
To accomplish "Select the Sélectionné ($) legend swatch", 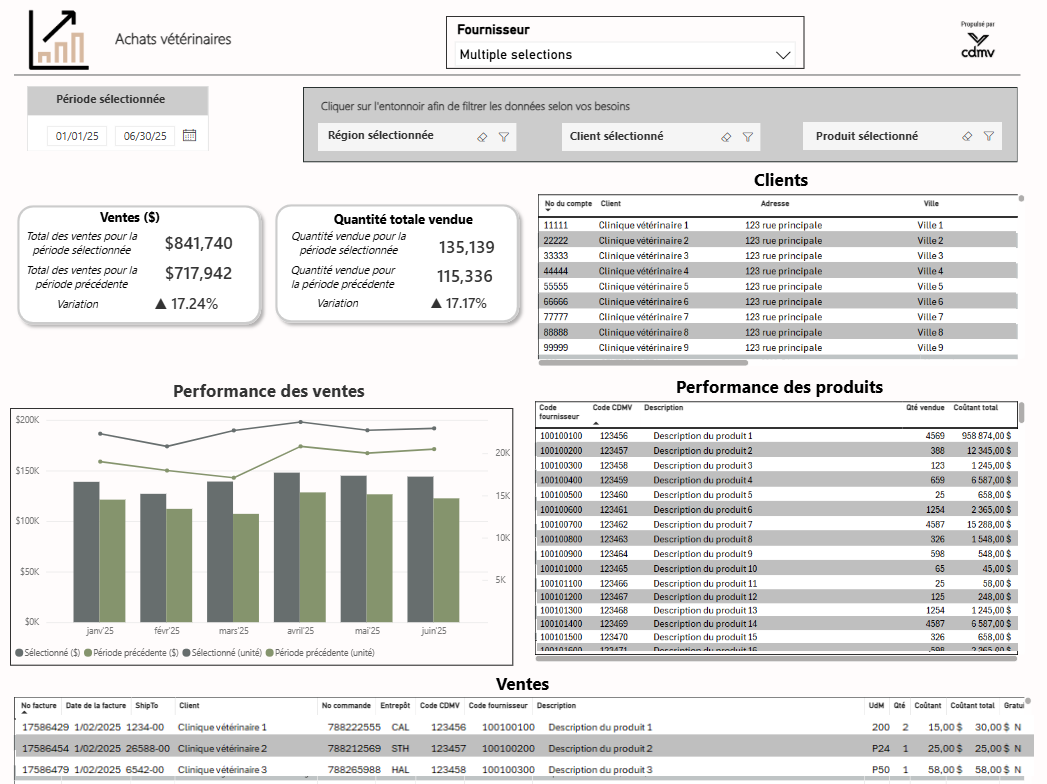I will tap(20, 653).
